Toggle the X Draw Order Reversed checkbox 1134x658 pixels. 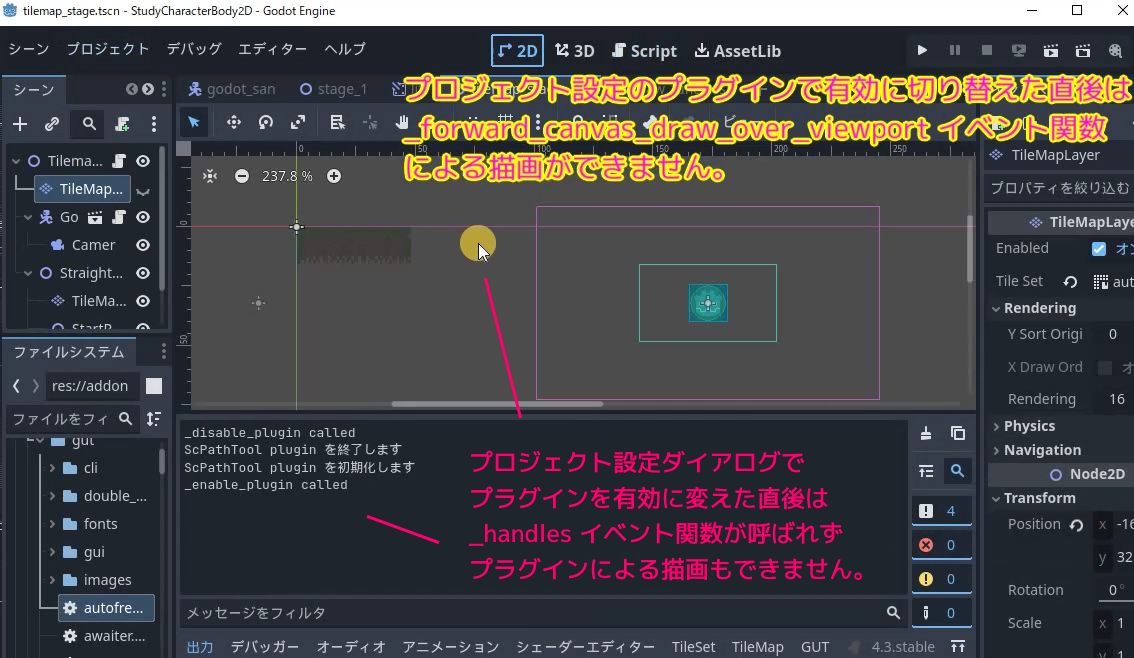(x=1104, y=368)
